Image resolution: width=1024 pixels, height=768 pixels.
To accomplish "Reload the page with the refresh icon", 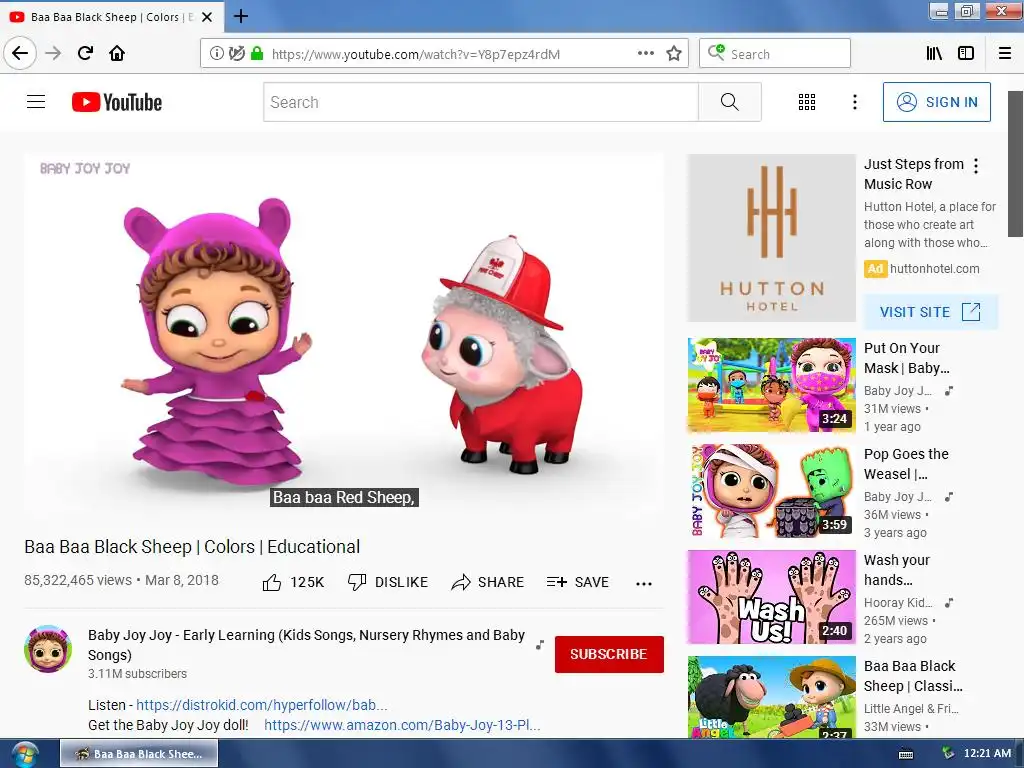I will point(86,53).
